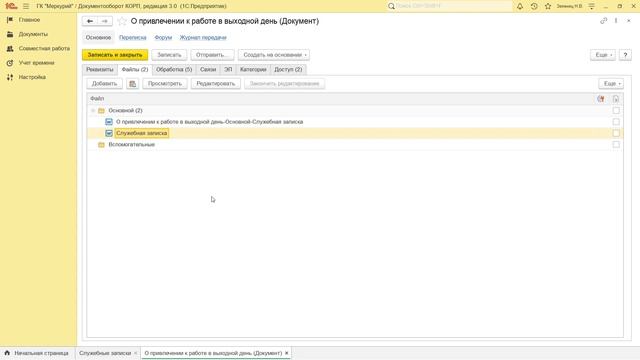640x360 pixels.
Task: Click Редактировать button
Action: coord(216,84)
